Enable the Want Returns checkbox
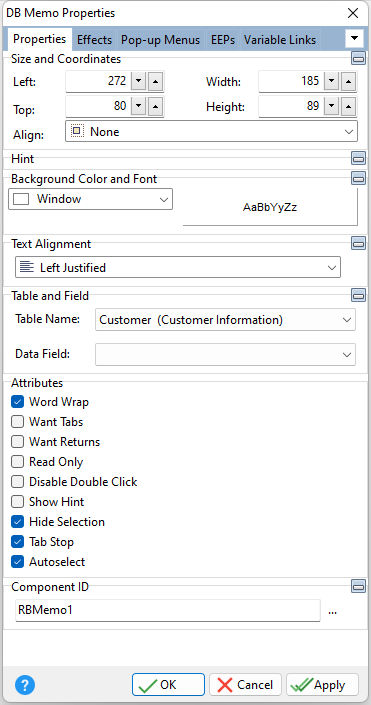This screenshot has height=705, width=371. click(18, 442)
